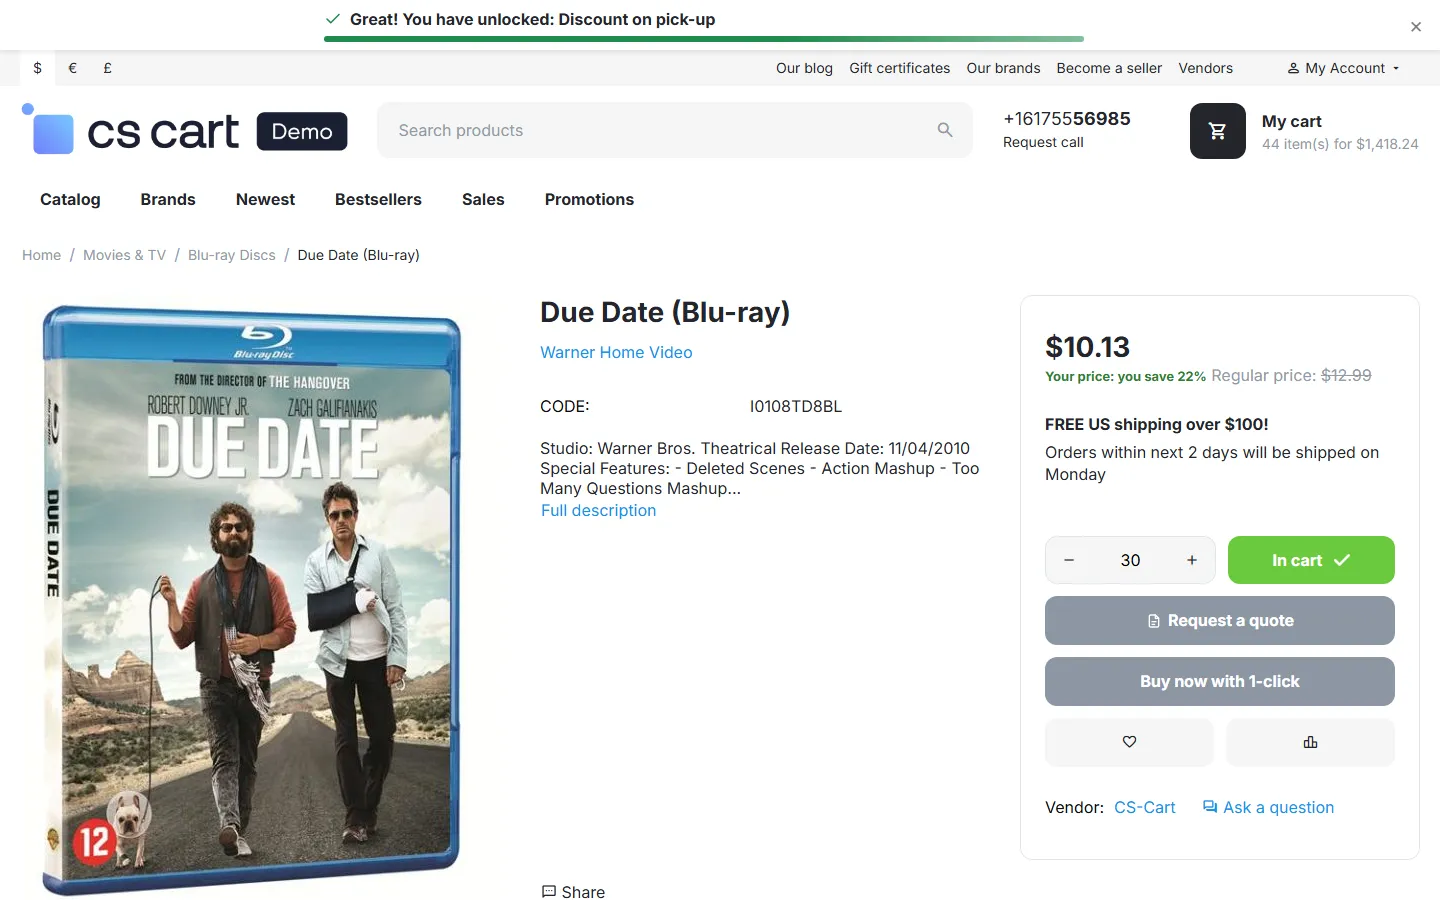The width and height of the screenshot is (1440, 900).
Task: Click the quantity field showing 30
Action: pyautogui.click(x=1130, y=560)
